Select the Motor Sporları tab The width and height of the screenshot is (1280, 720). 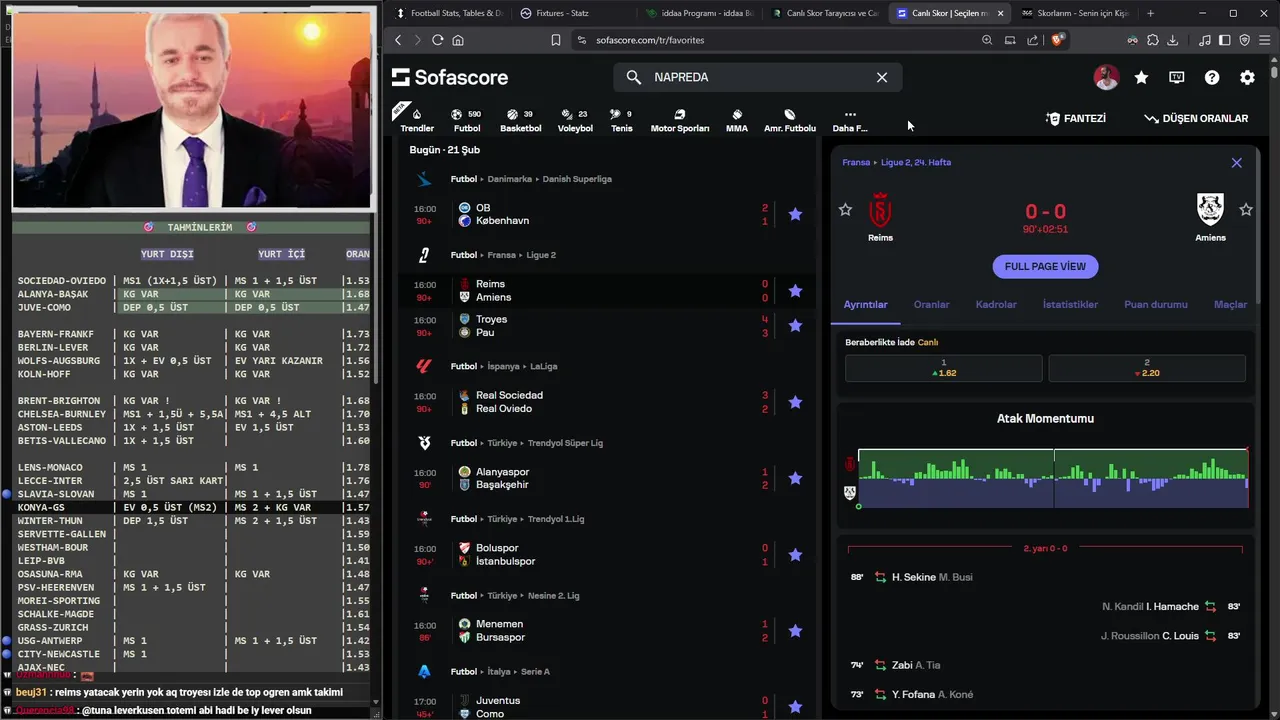click(680, 120)
